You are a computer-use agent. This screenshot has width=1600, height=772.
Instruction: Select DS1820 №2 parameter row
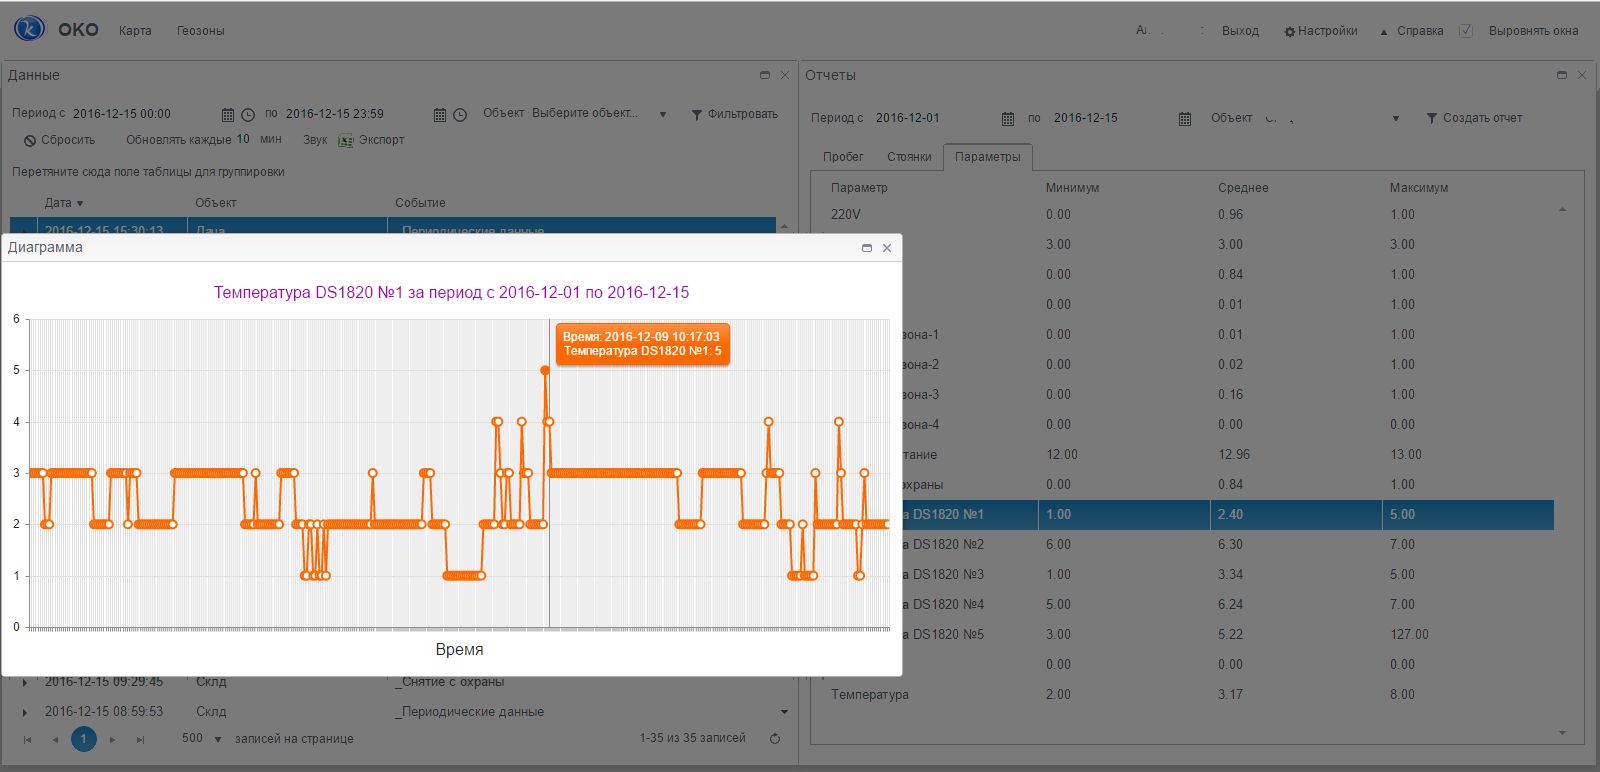1228,545
